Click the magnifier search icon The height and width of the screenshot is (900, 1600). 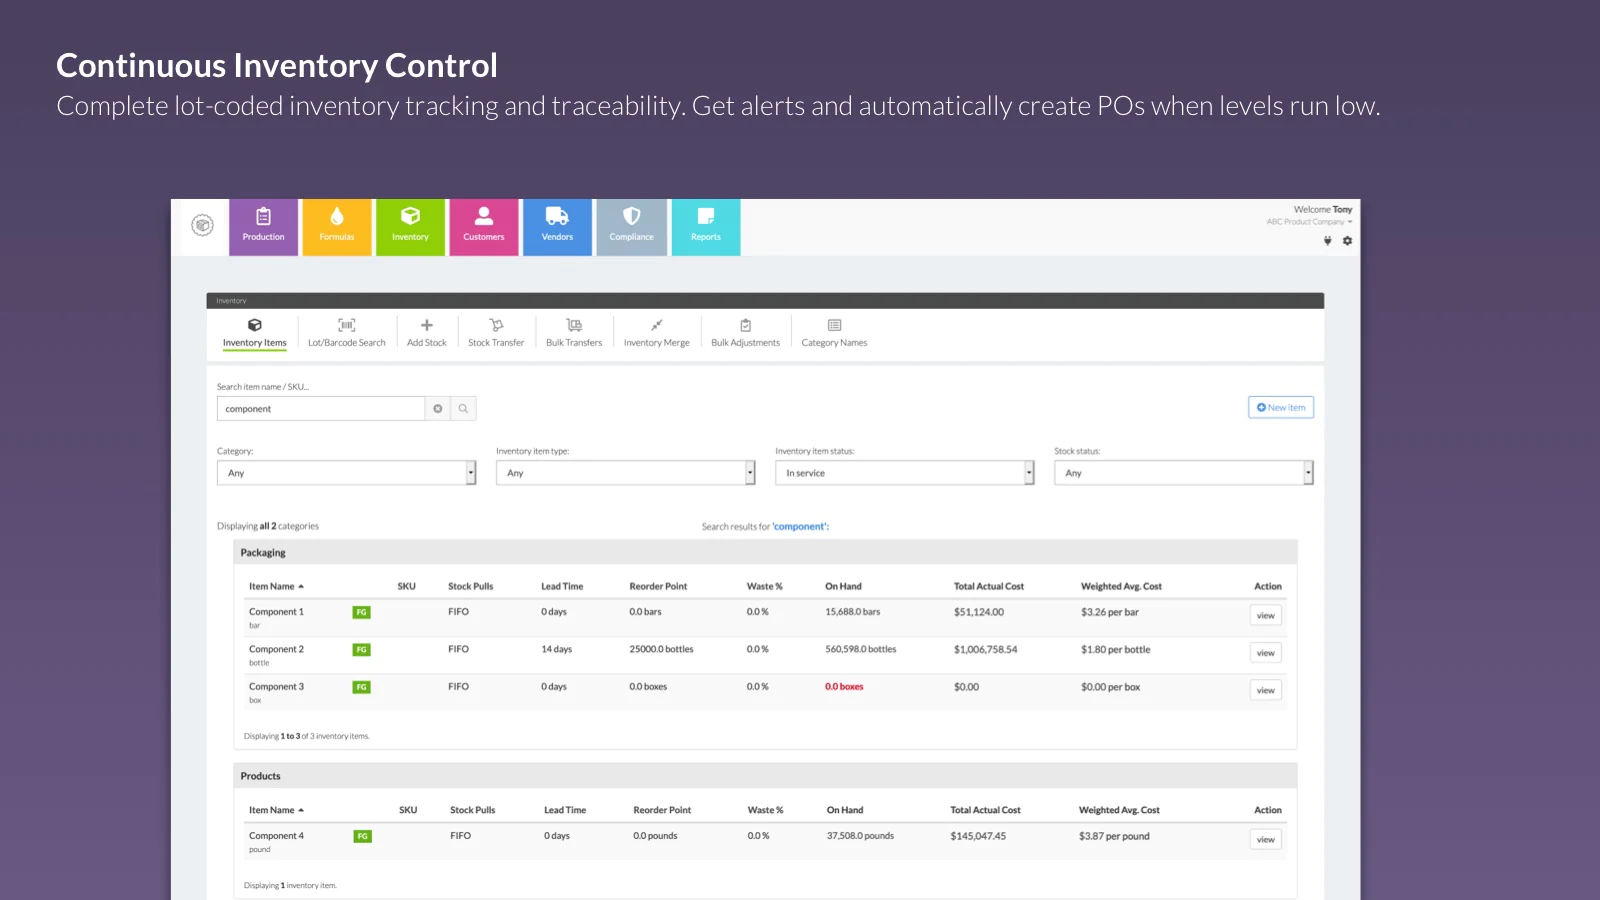coord(463,409)
